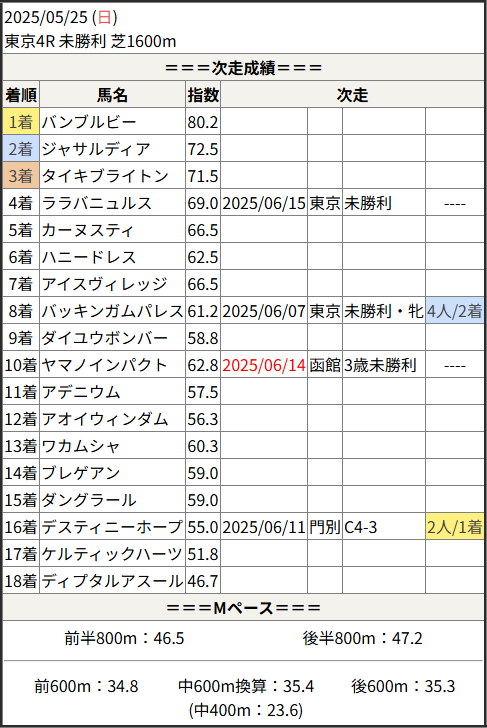Viewport: 487px width, 728px height.
Task: Click the orange 3着 finish cell
Action: click(x=21, y=176)
